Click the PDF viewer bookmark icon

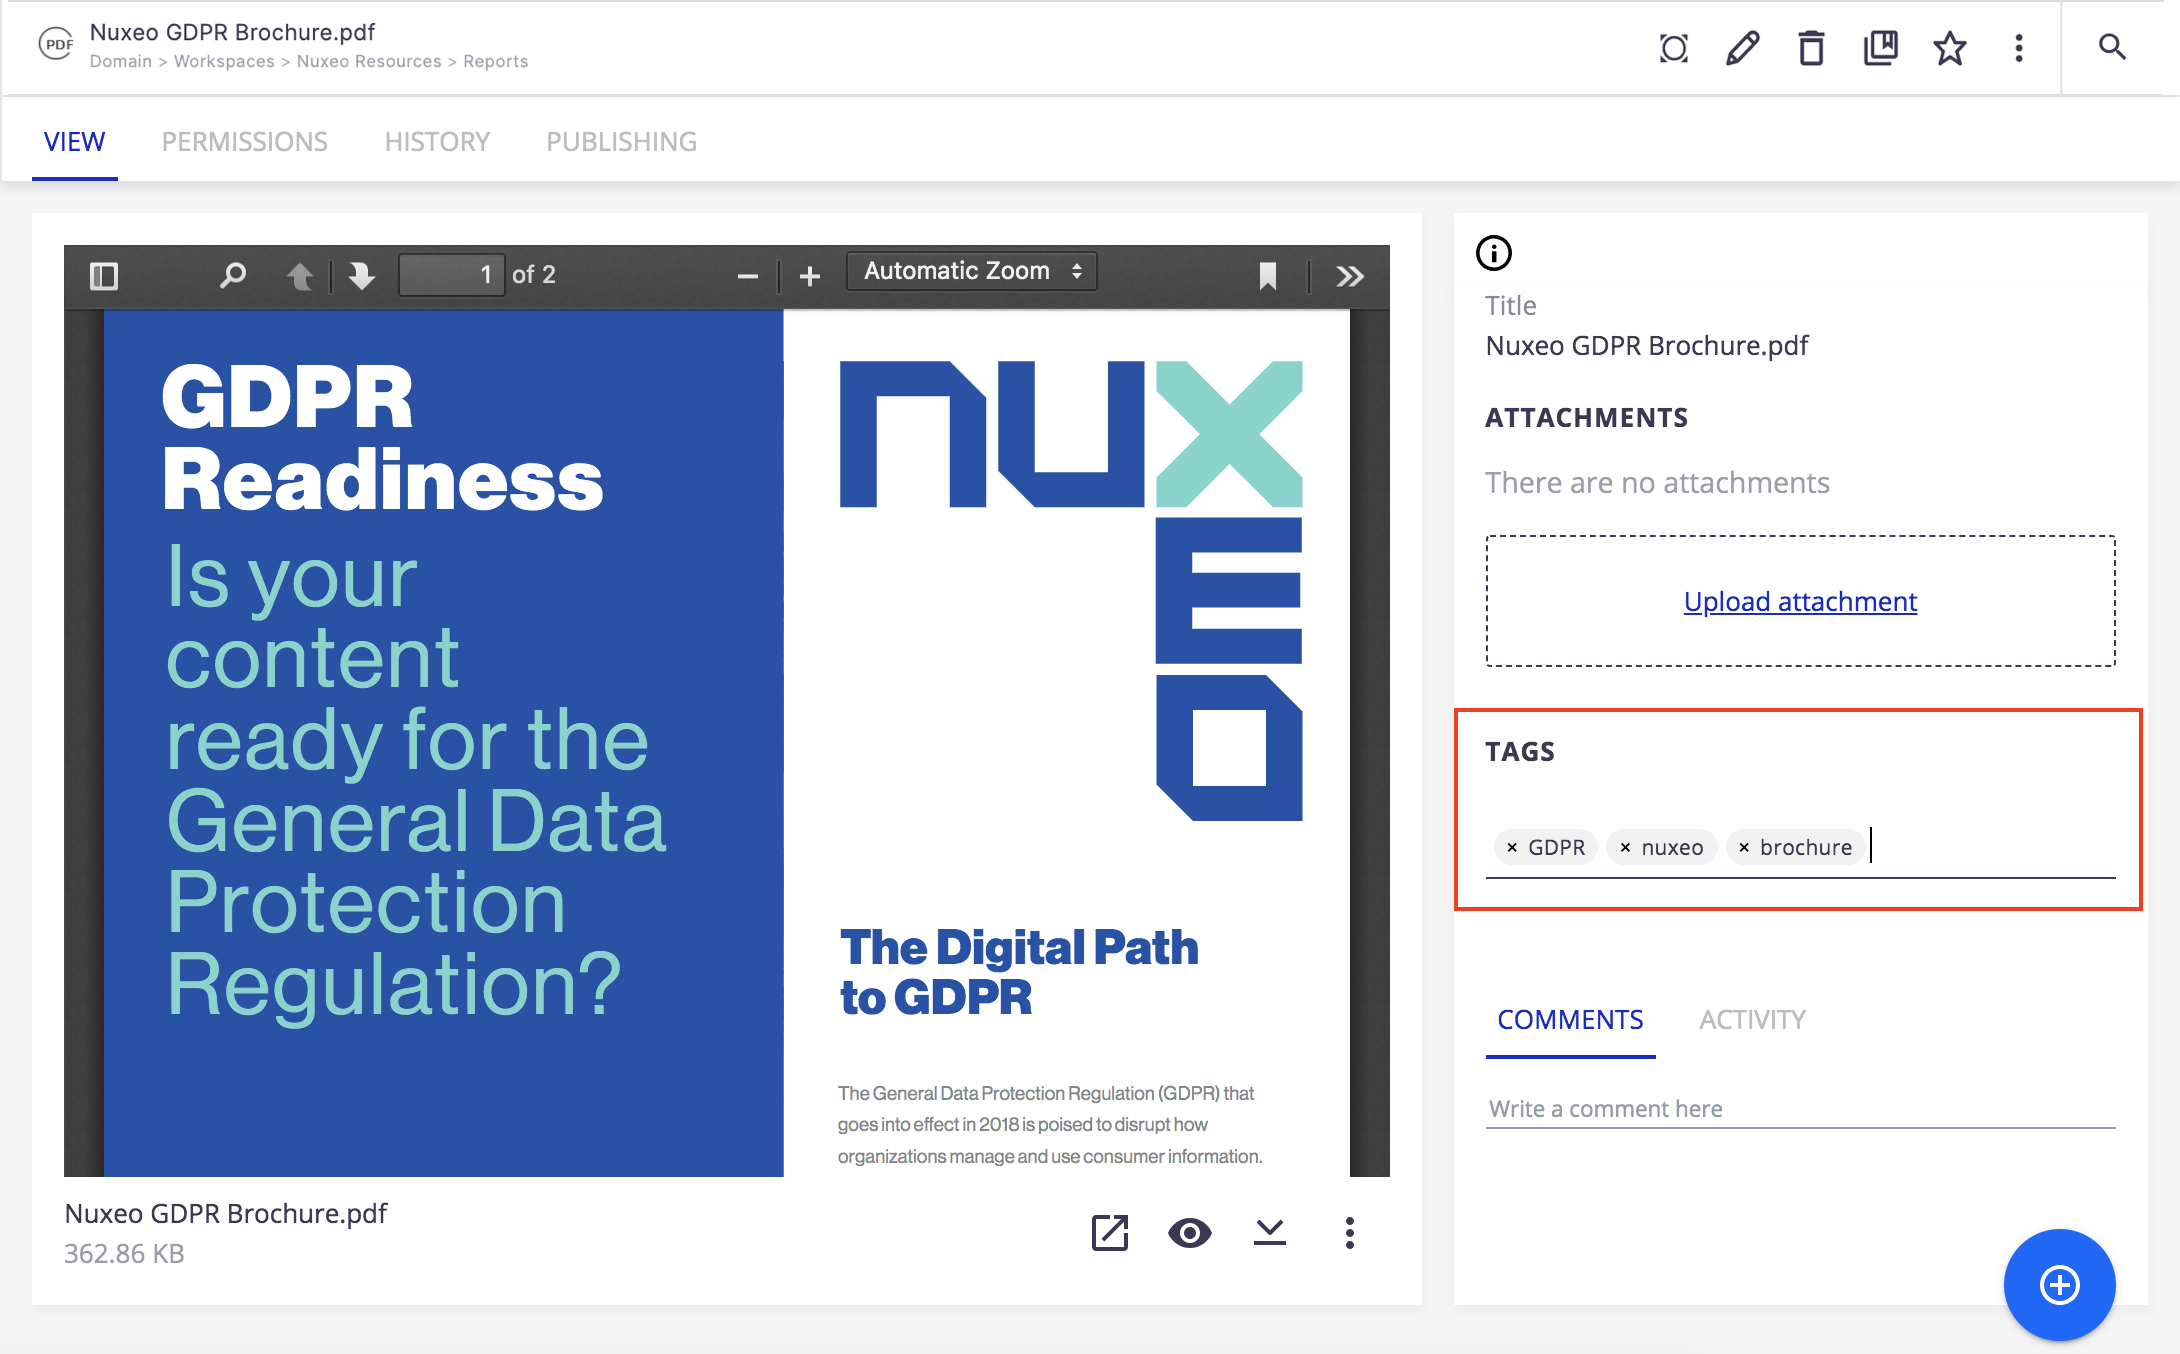pyautogui.click(x=1268, y=276)
